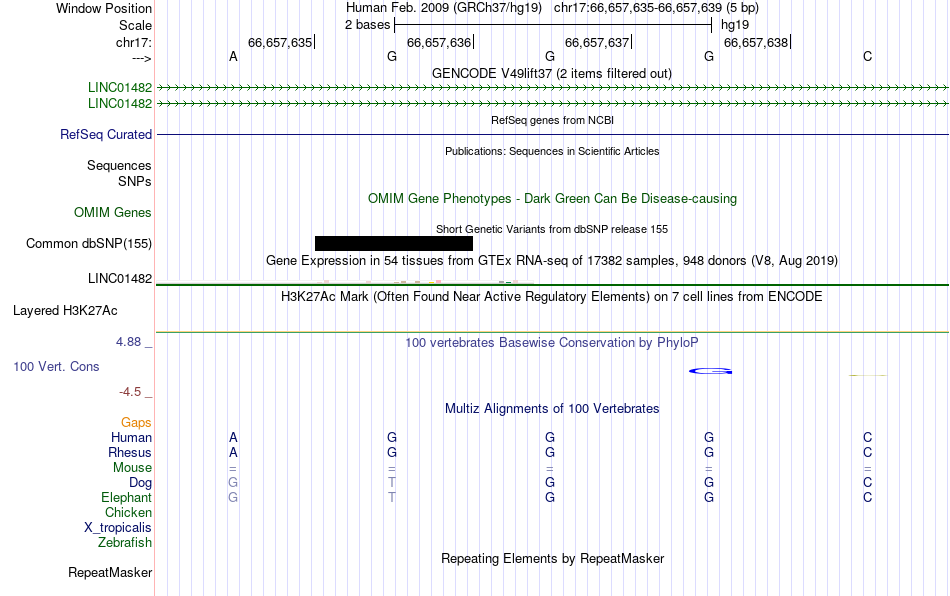950x596 pixels.
Task: Click the 66,657,635 coordinate tick label
Action: (x=280, y=42)
